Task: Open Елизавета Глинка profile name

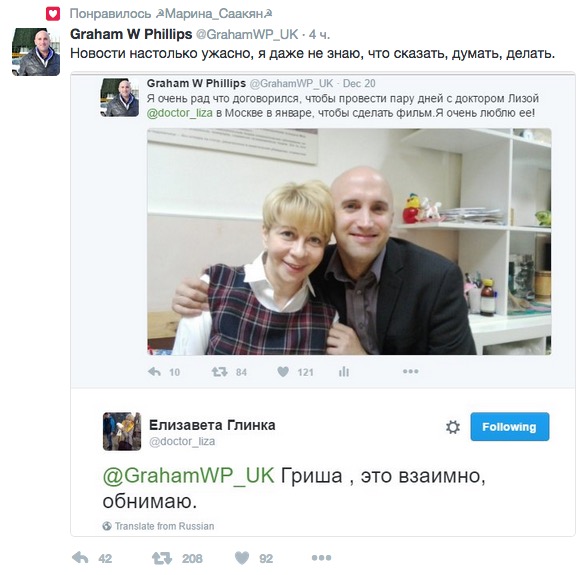Action: tap(212, 425)
